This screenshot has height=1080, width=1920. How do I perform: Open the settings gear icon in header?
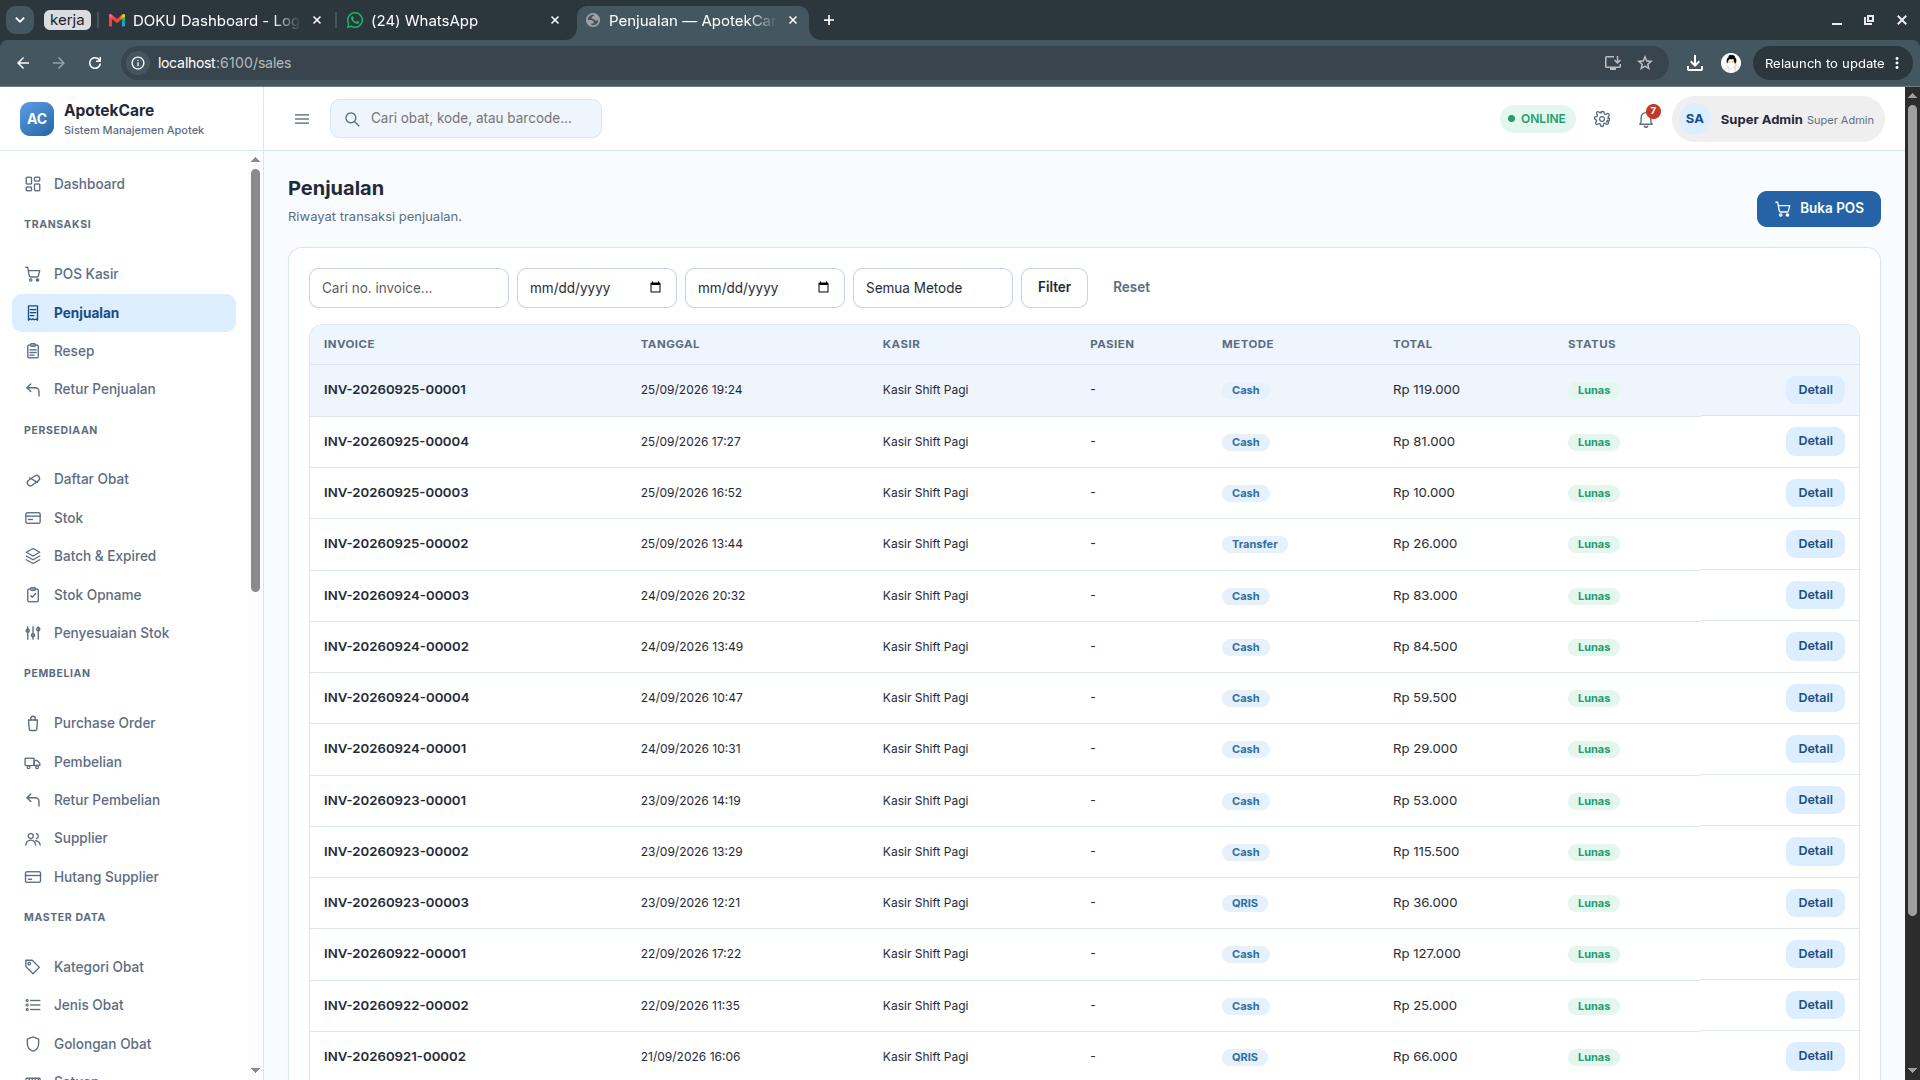[1602, 119]
